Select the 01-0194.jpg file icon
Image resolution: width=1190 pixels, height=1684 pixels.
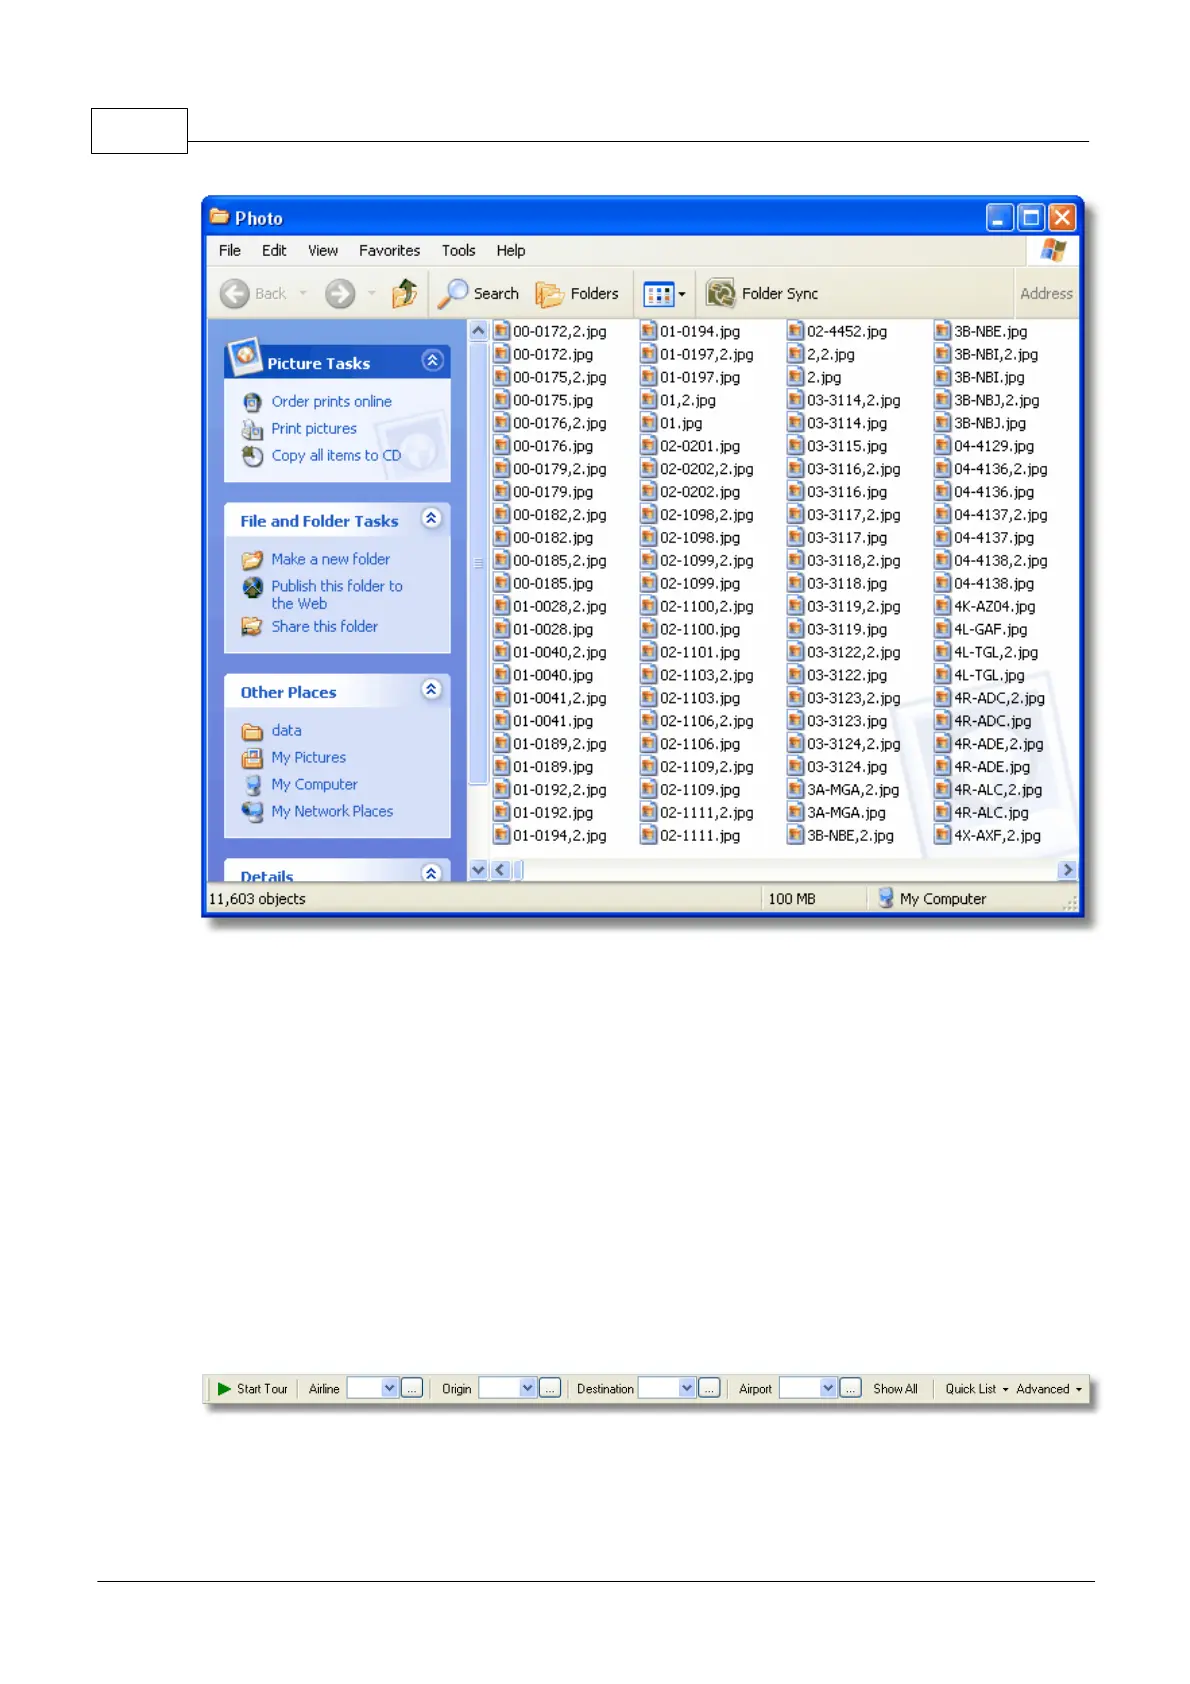[649, 331]
